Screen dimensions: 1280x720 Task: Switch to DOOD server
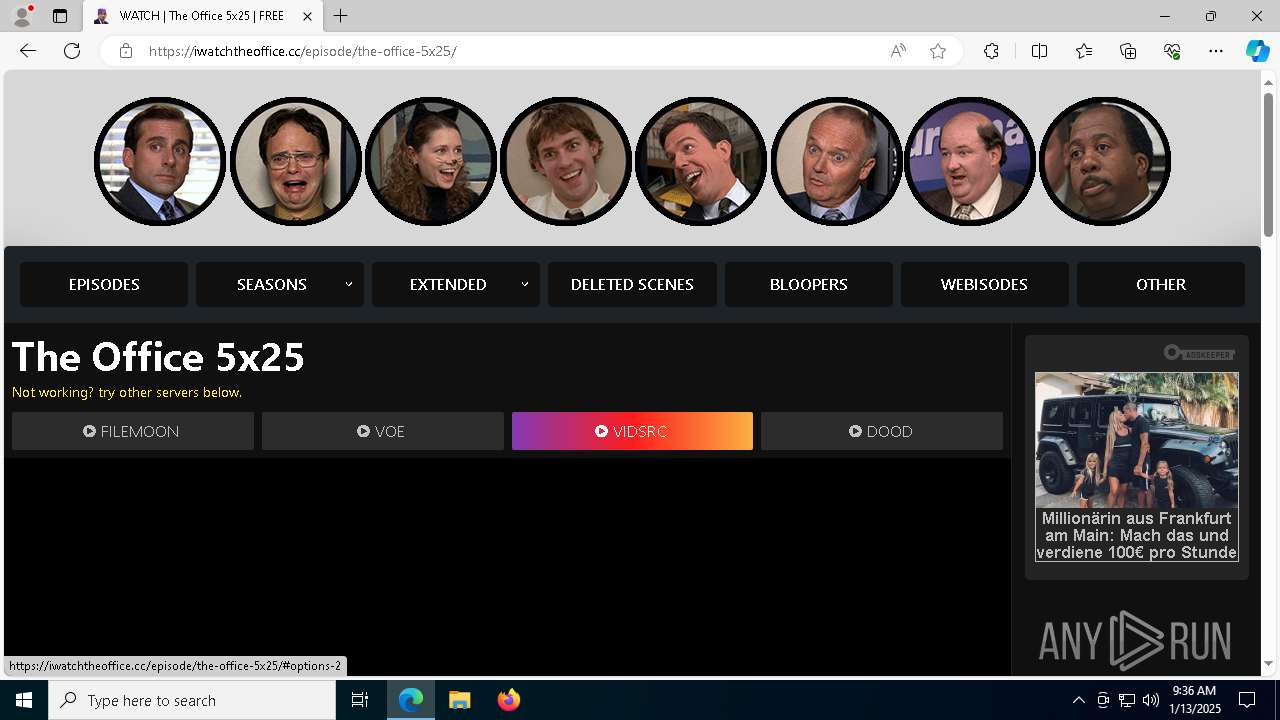click(882, 431)
